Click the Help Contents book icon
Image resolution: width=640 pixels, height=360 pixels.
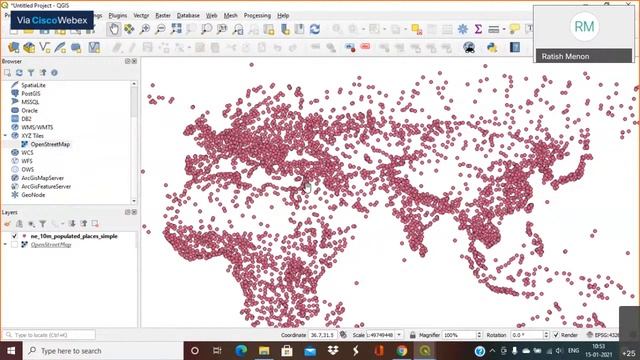[x=515, y=47]
